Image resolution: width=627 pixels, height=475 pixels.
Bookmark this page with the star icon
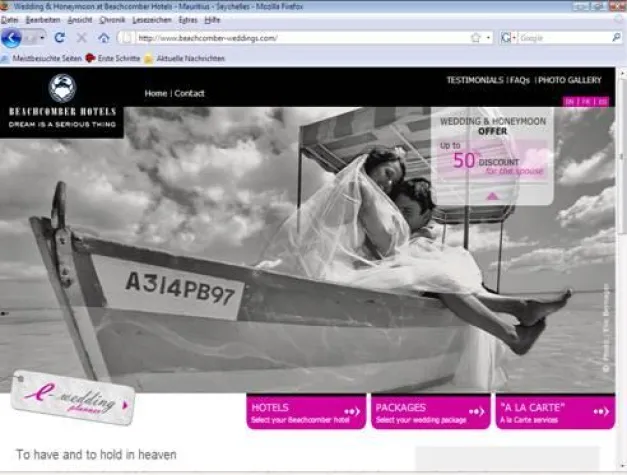coord(475,38)
